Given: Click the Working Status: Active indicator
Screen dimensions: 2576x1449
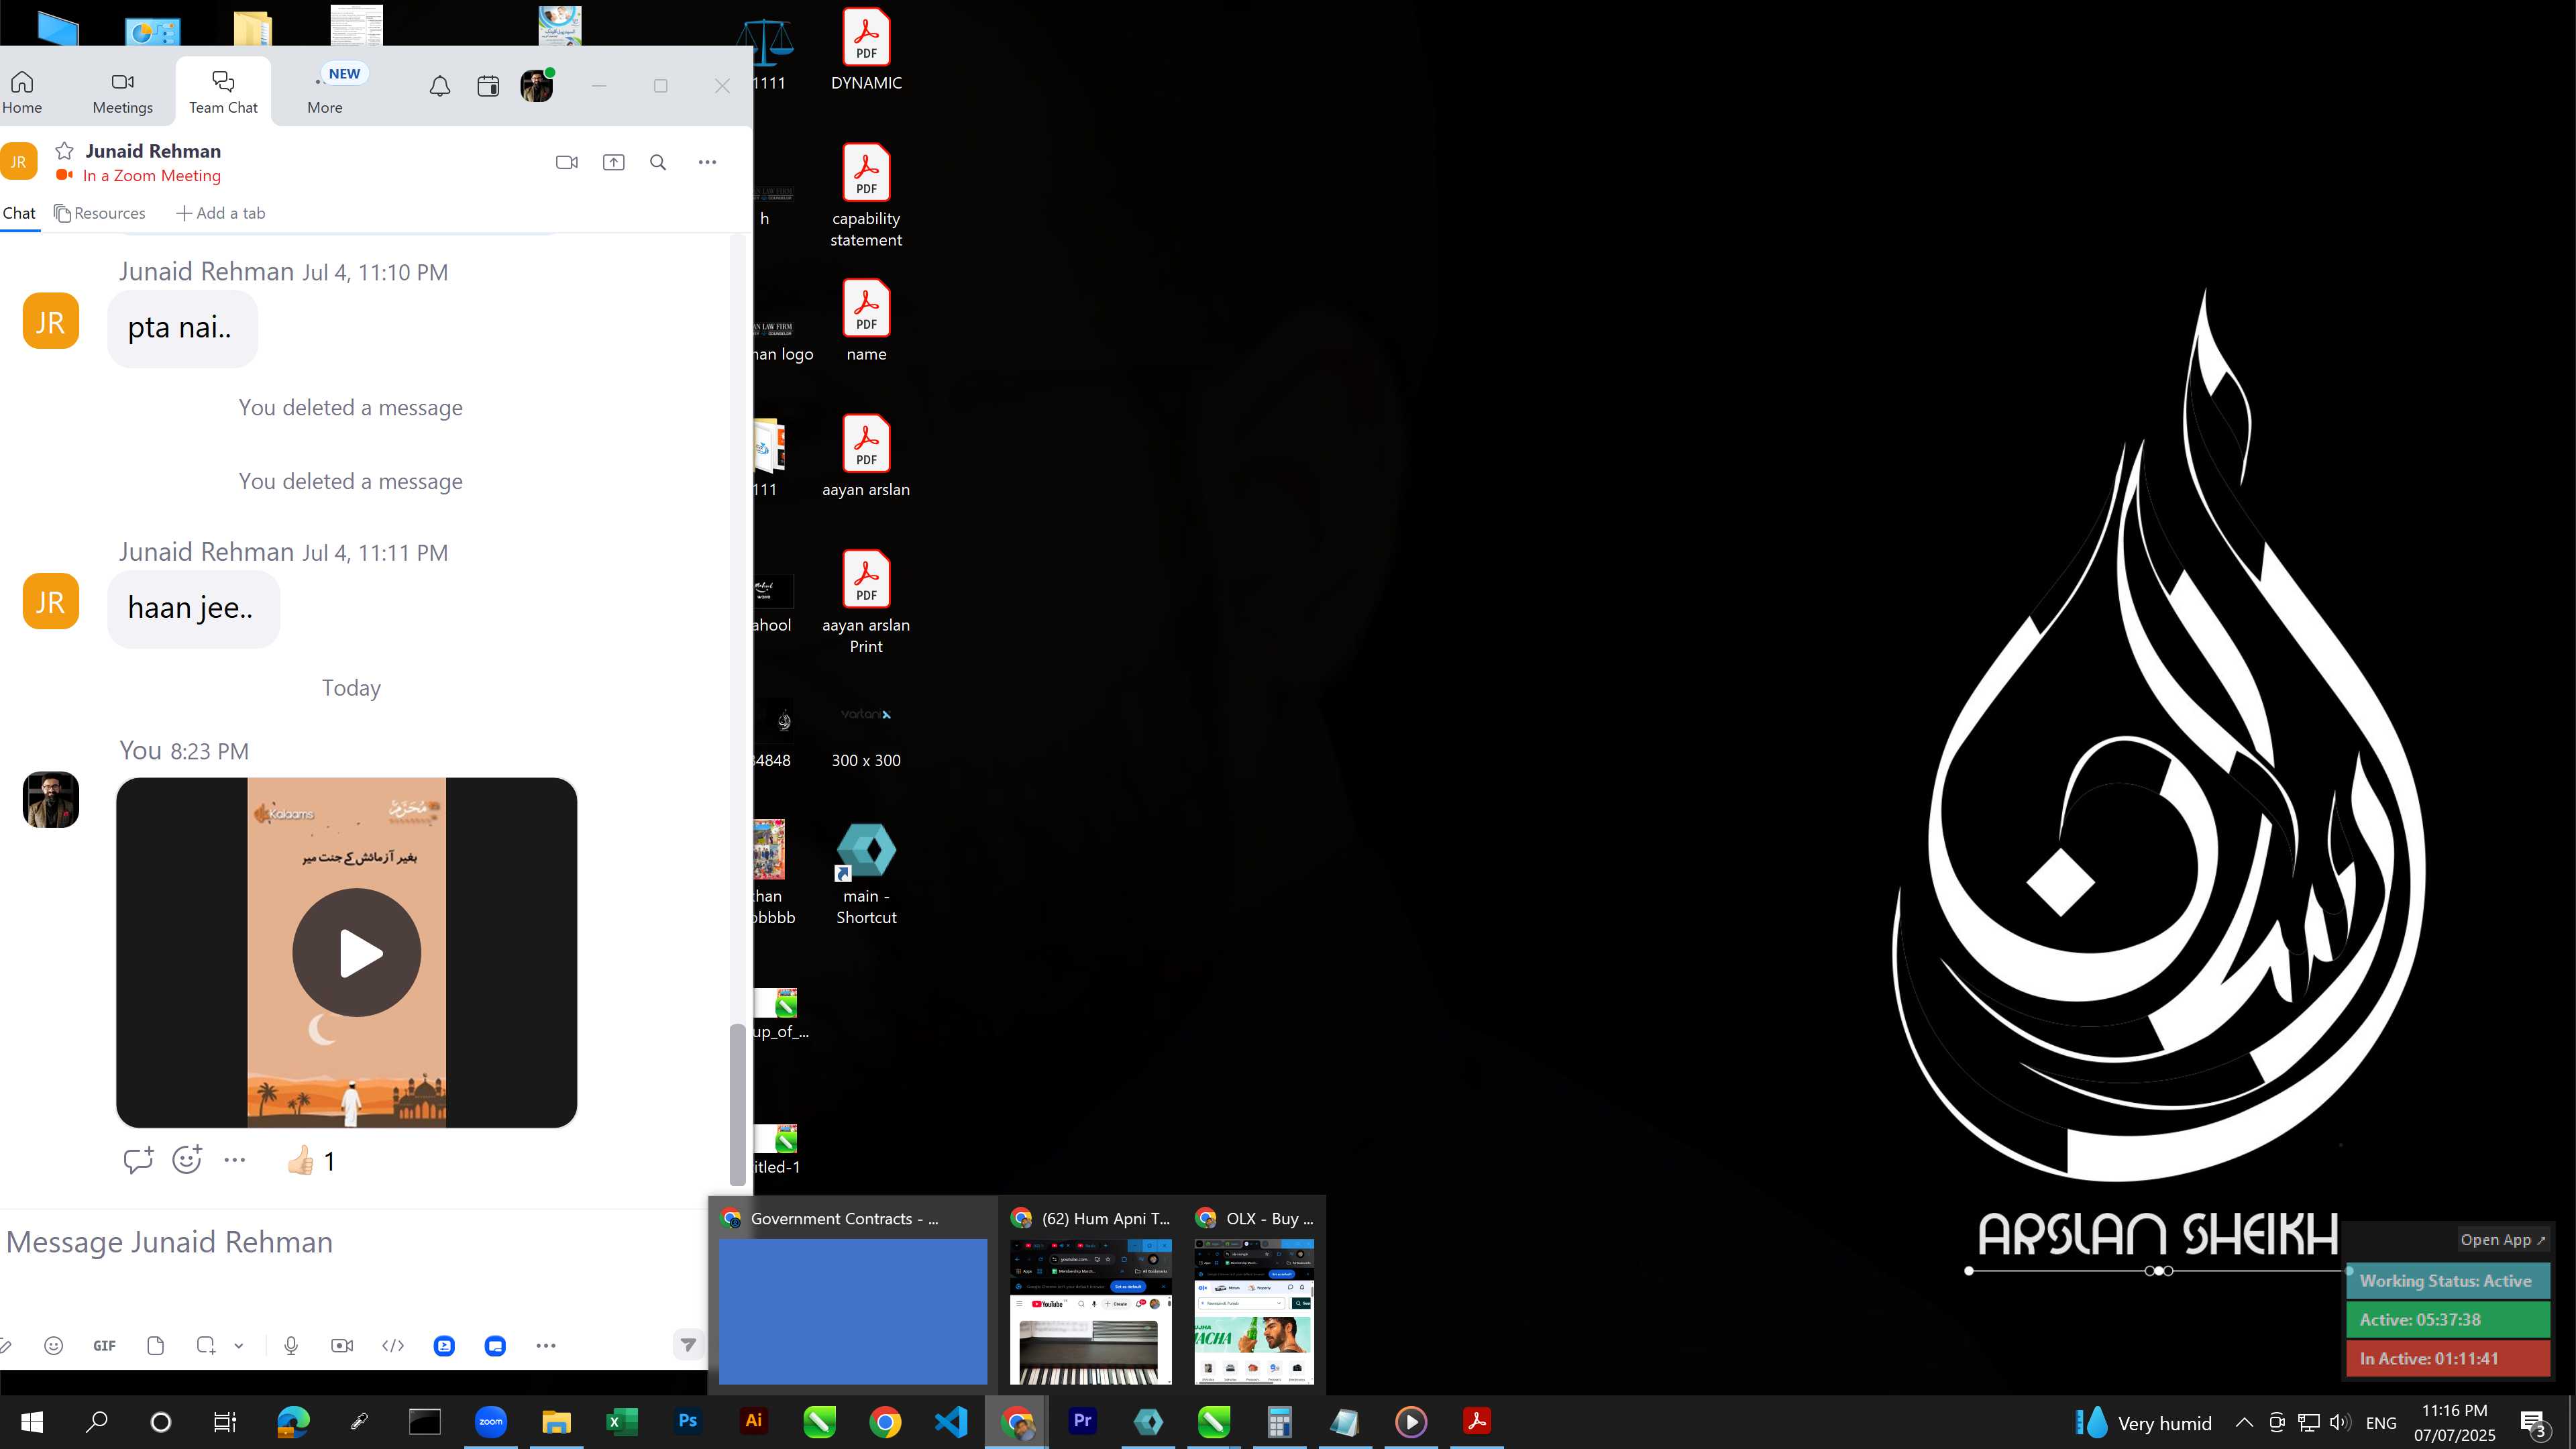Looking at the screenshot, I should click(x=2447, y=1280).
